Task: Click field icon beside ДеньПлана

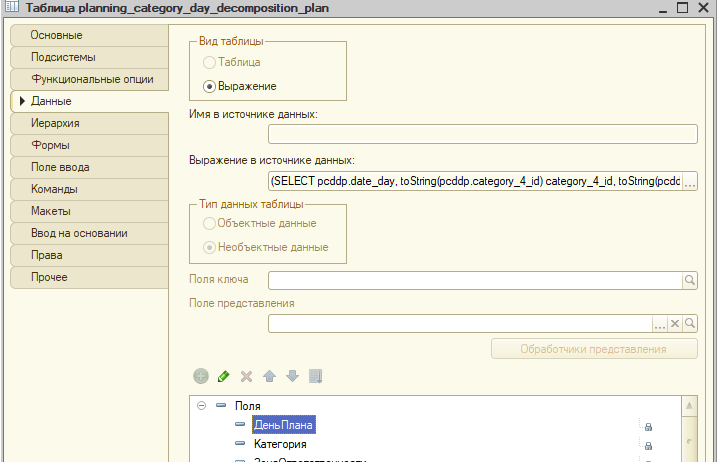Action: 240,424
